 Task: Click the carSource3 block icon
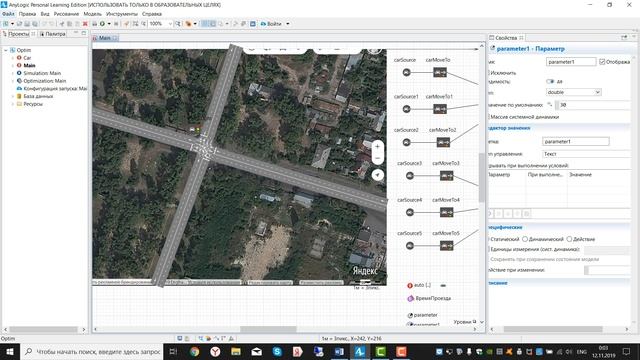coord(409,176)
